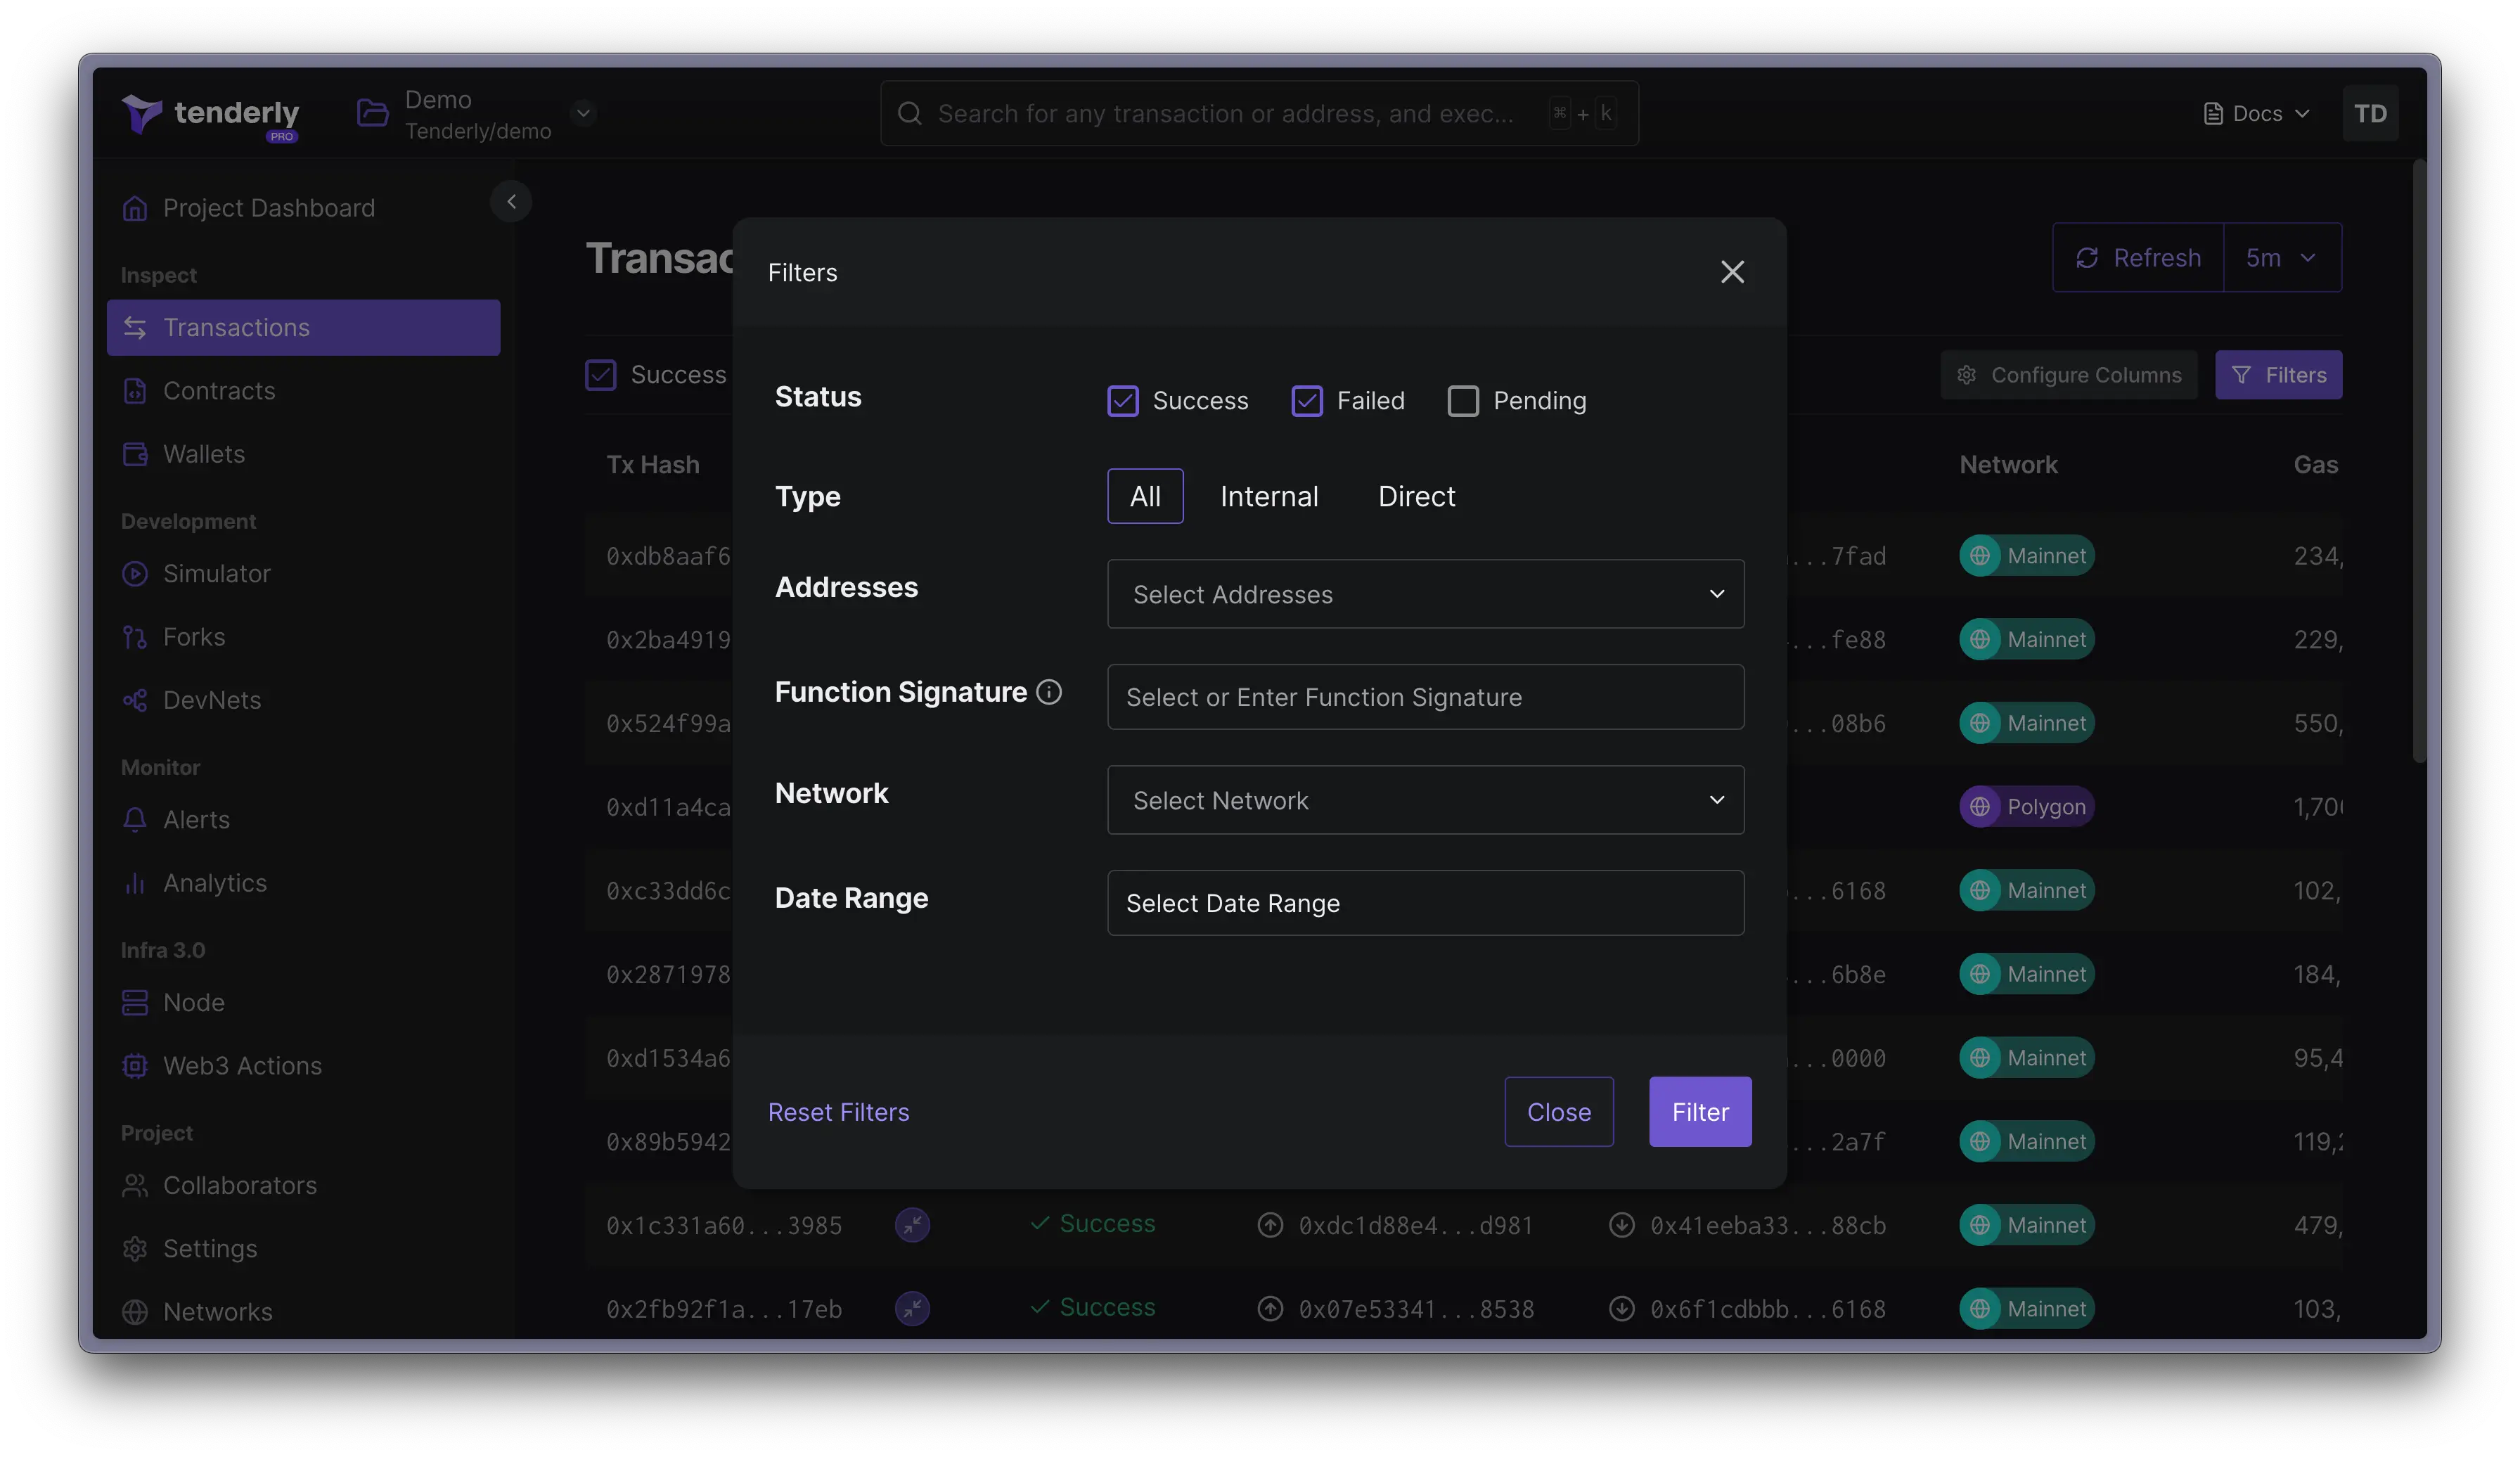Click the Contracts icon in sidebar
Viewport: 2520px width, 1457px height.
135,391
